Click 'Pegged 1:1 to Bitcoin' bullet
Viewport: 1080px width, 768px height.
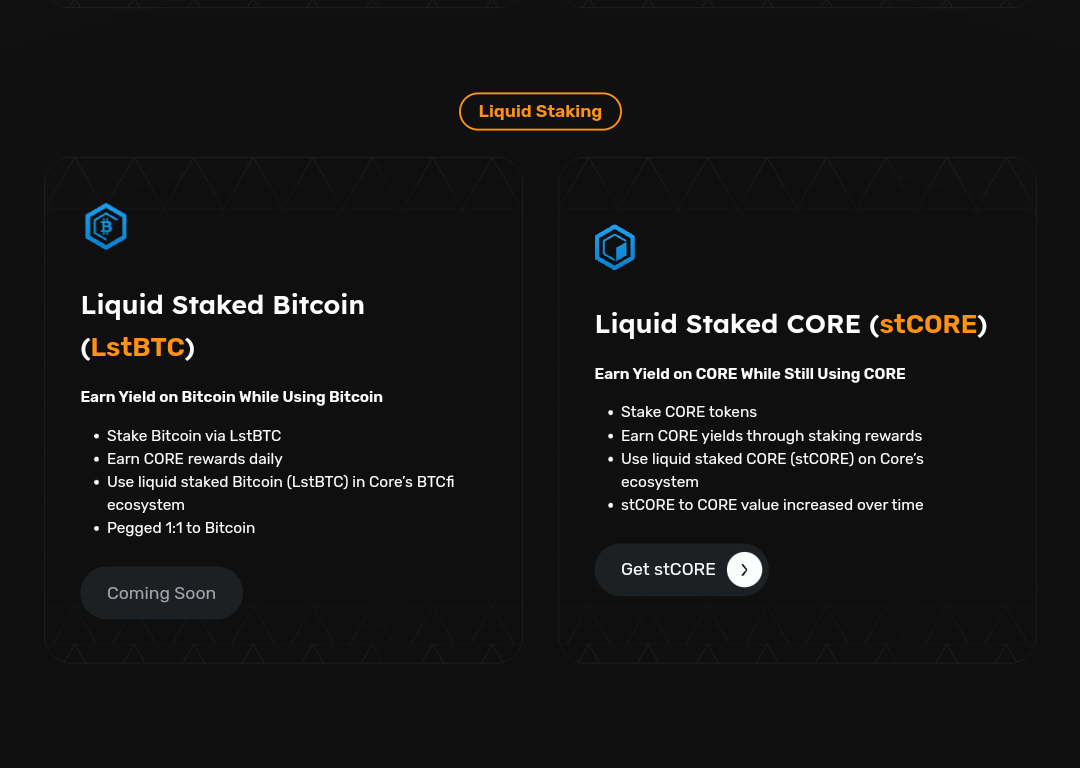pyautogui.click(x=181, y=528)
